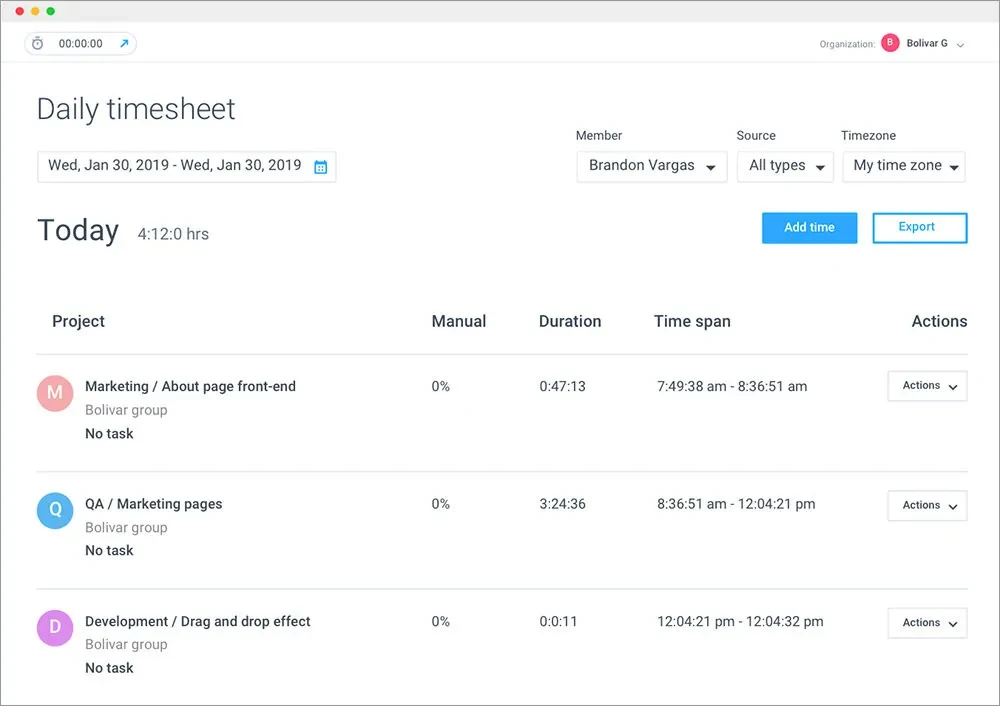This screenshot has height=706, width=1000.
Task: Click duration 3:24:36
Action: tap(562, 504)
